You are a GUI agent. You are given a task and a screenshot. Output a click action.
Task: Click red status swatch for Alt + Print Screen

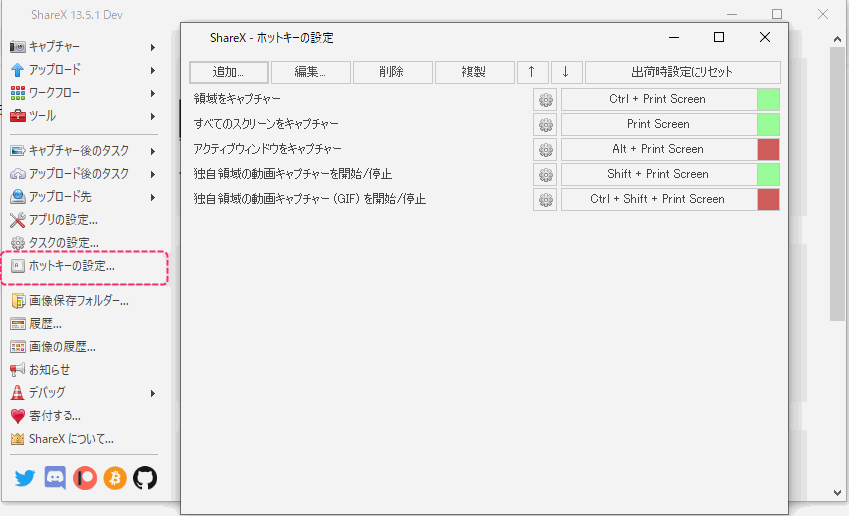[768, 149]
